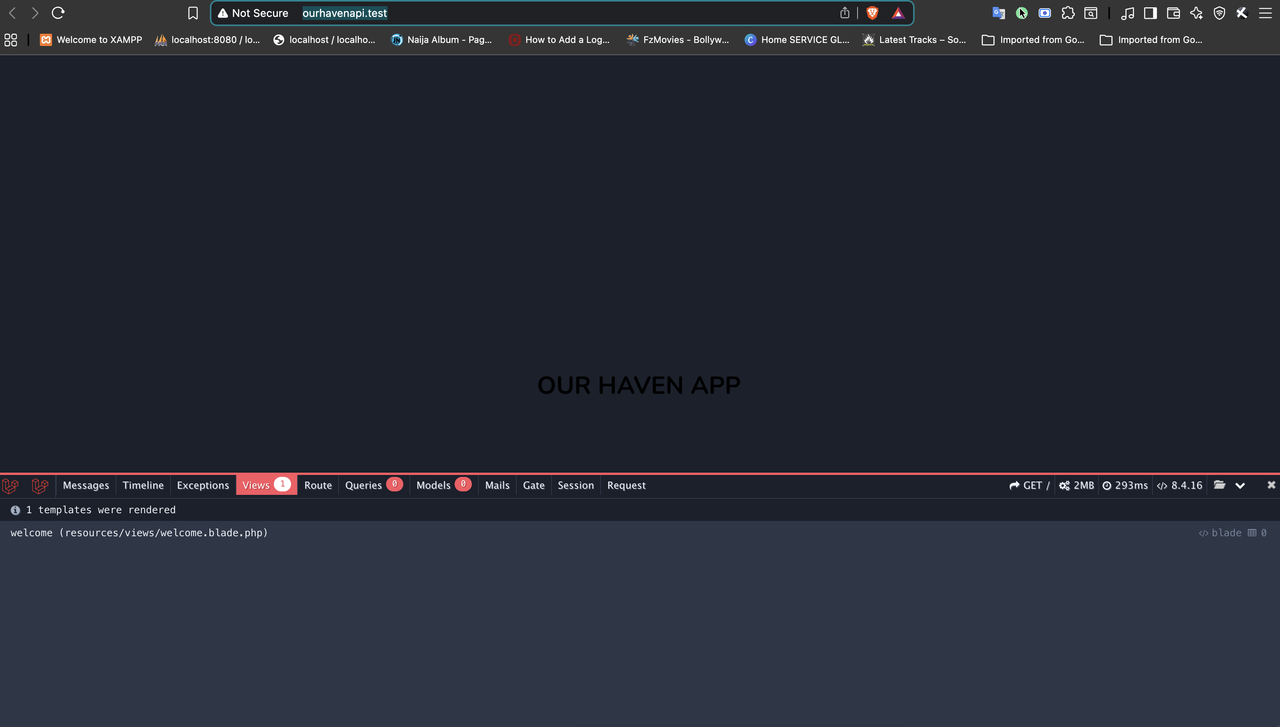Image resolution: width=1280 pixels, height=727 pixels.
Task: Open the crossed tools extension icon
Action: pyautogui.click(x=1242, y=13)
